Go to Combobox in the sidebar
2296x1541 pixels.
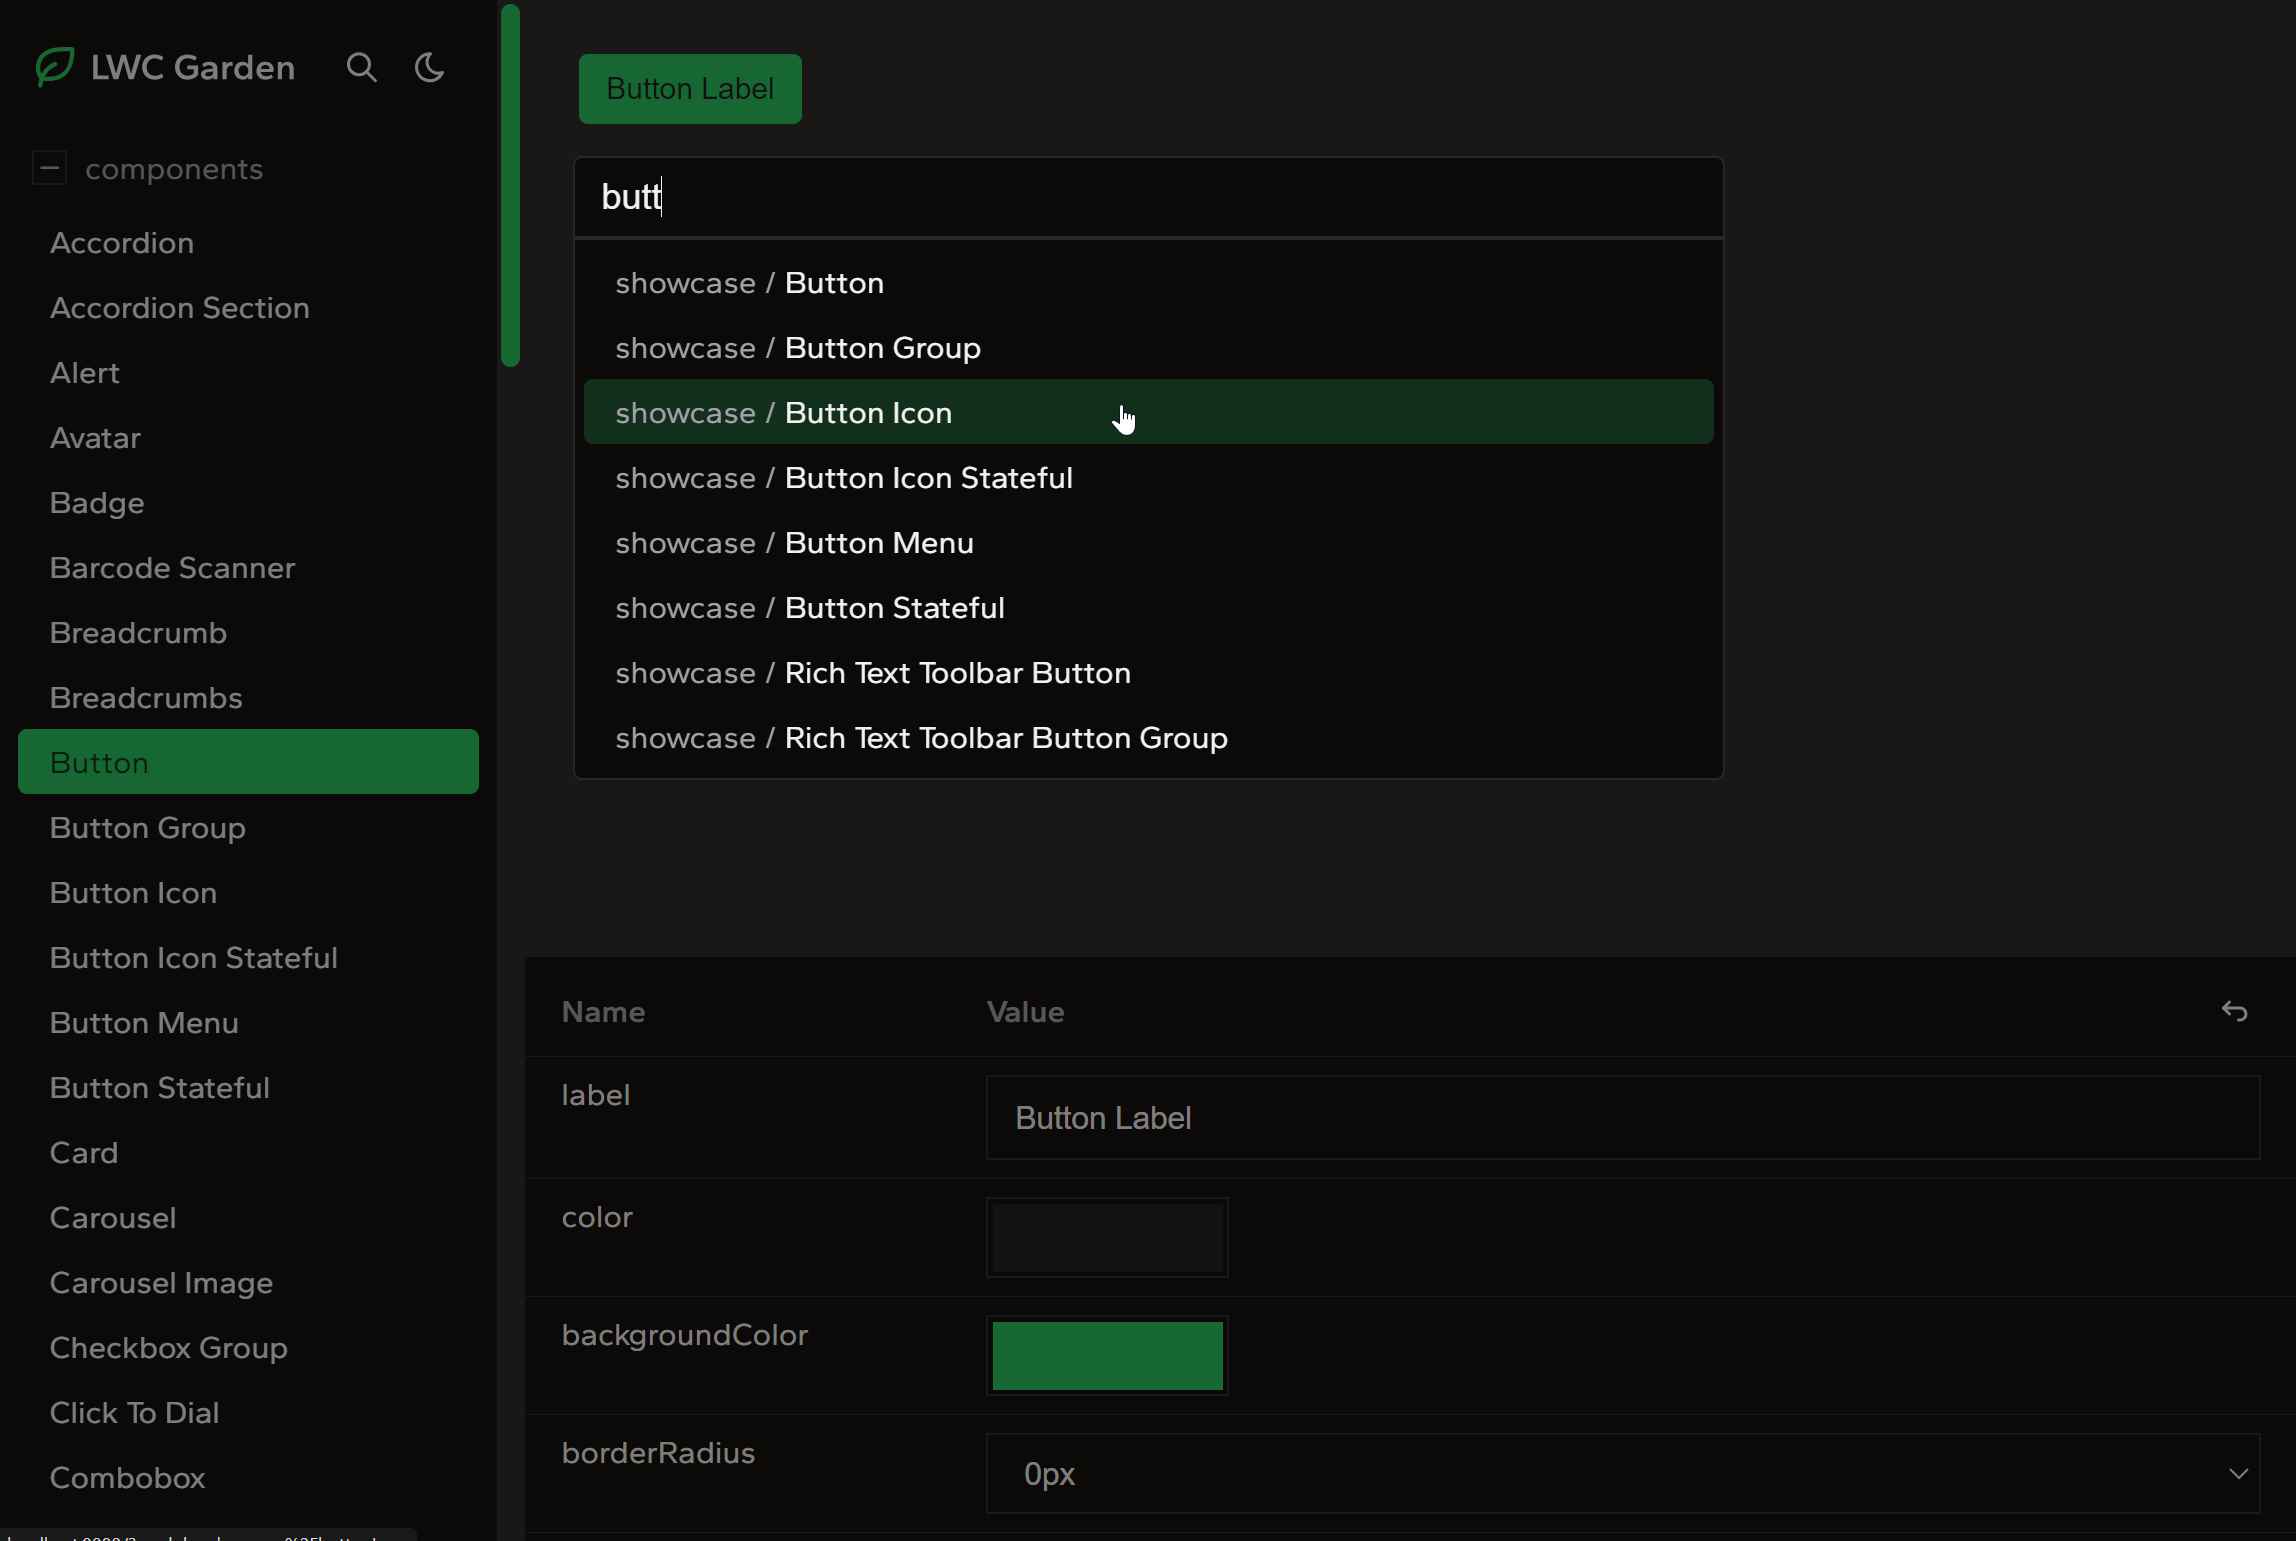point(127,1478)
